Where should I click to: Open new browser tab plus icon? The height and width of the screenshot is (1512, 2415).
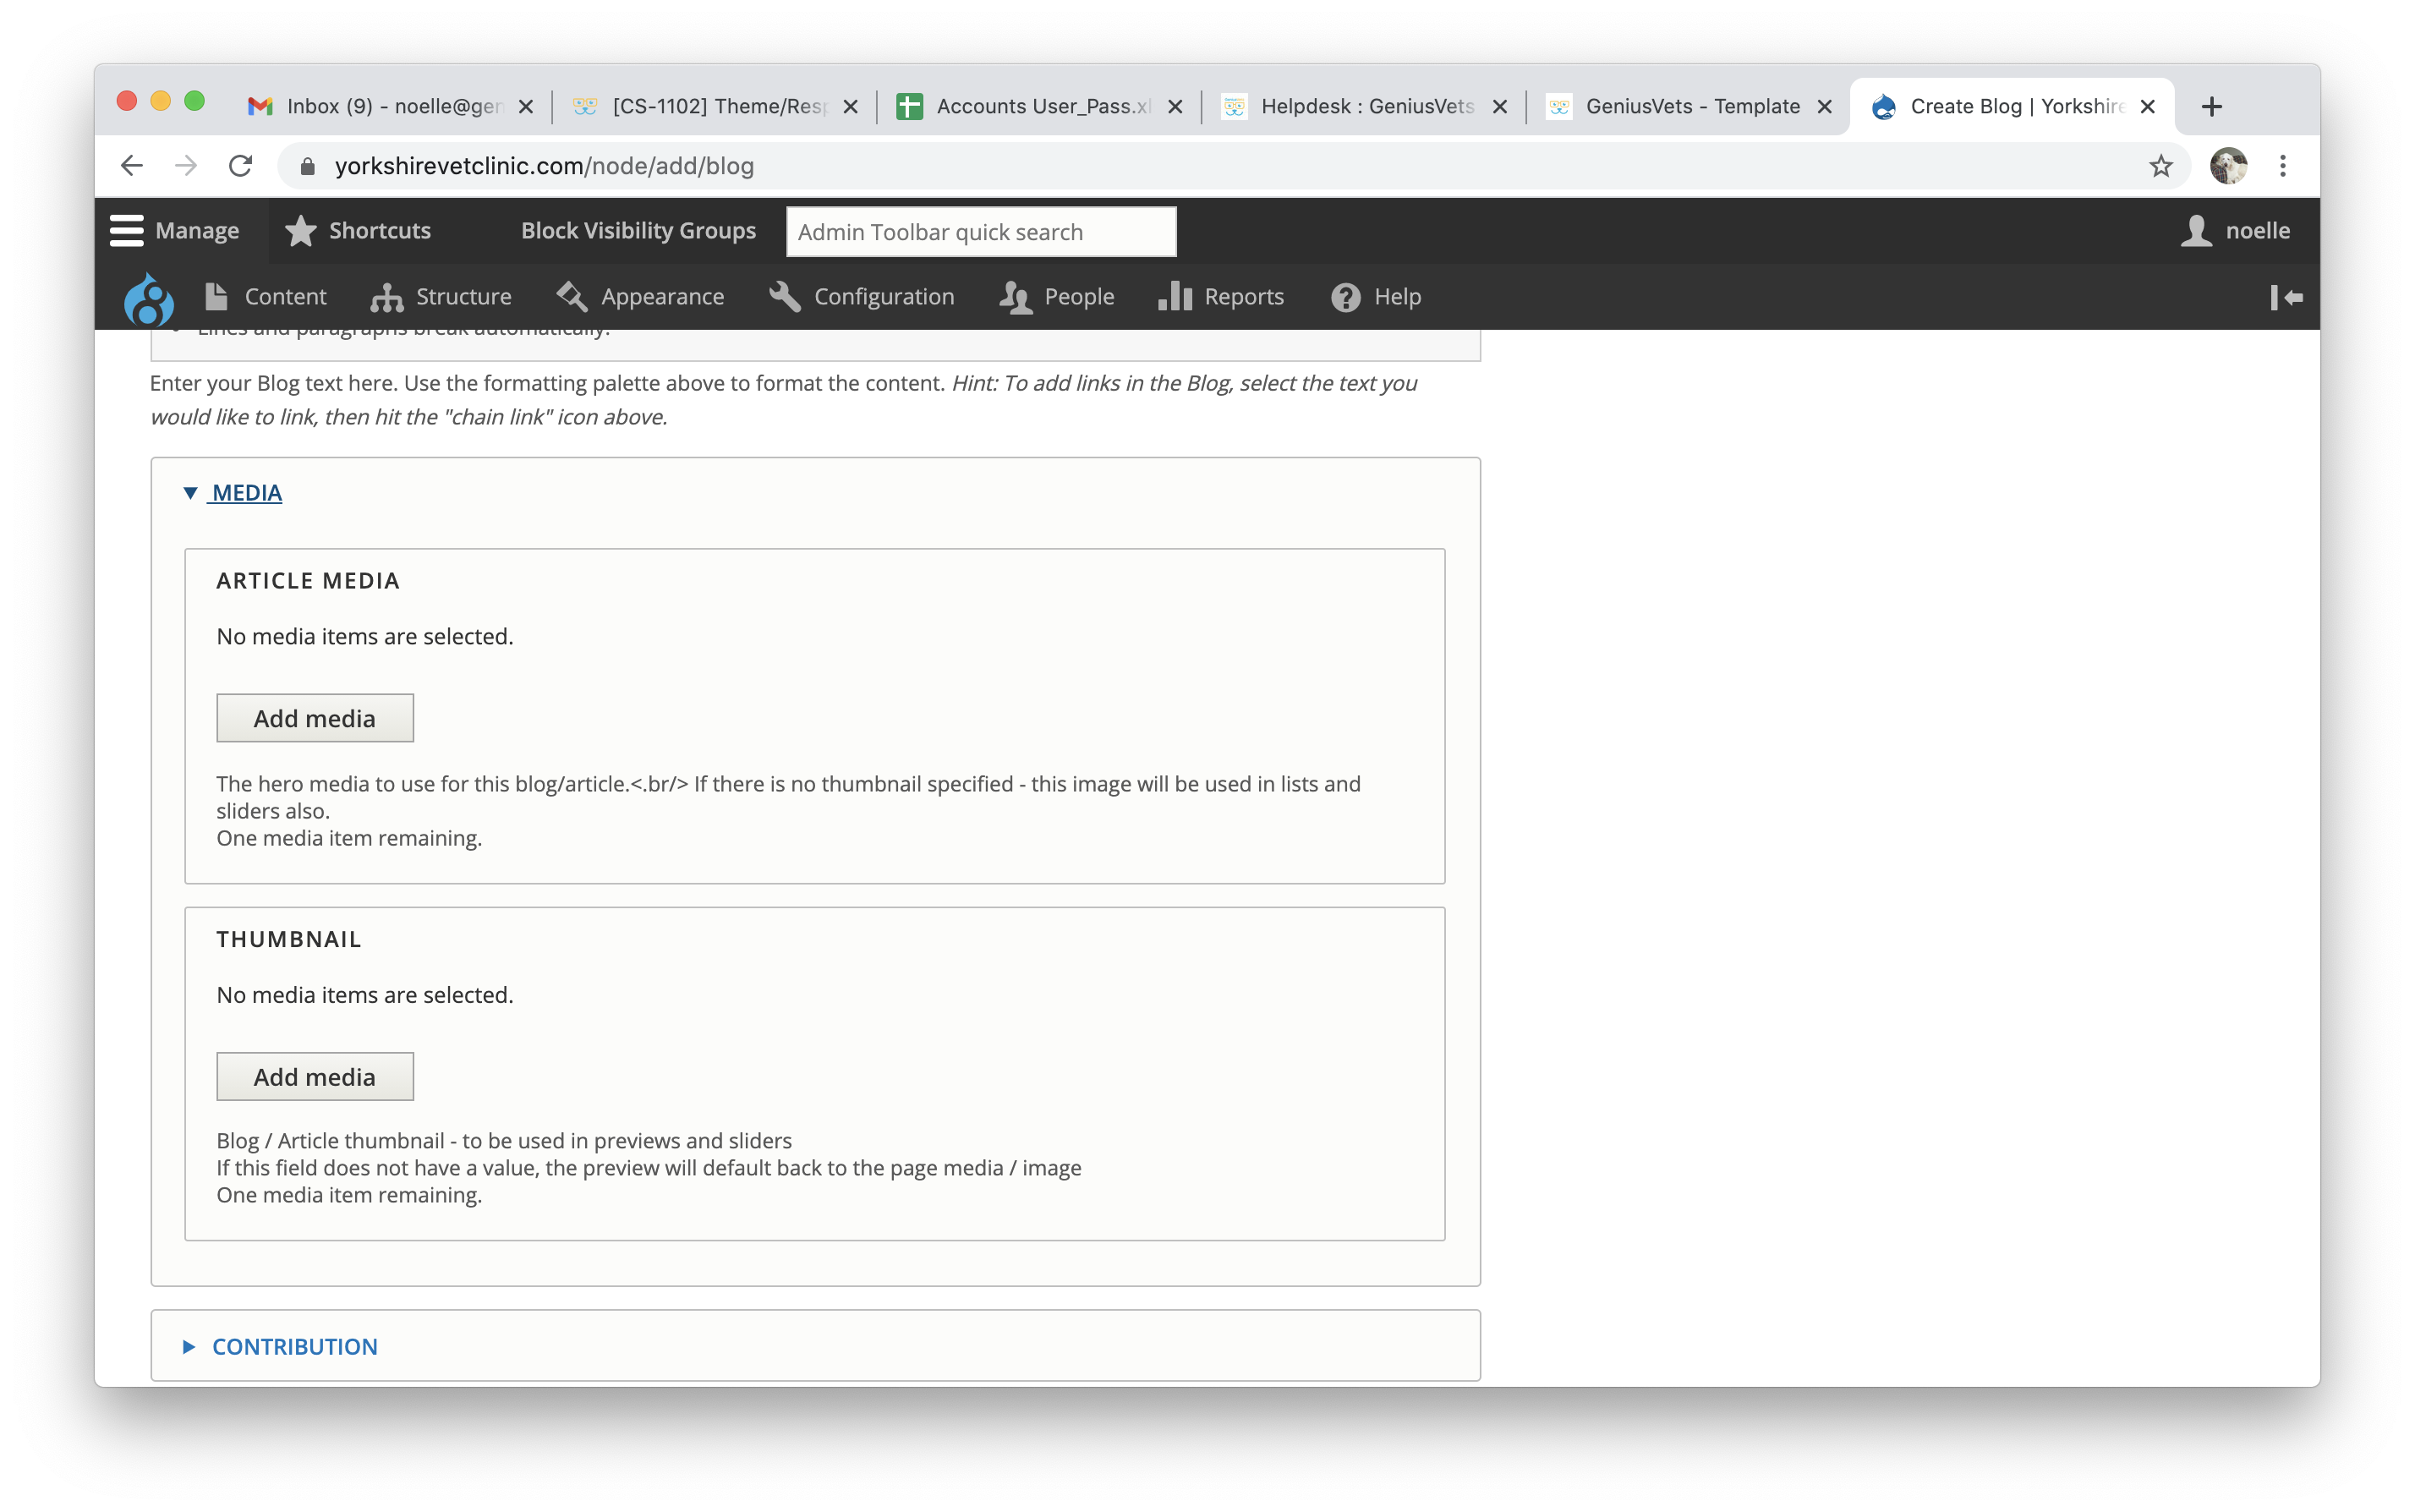[2211, 107]
